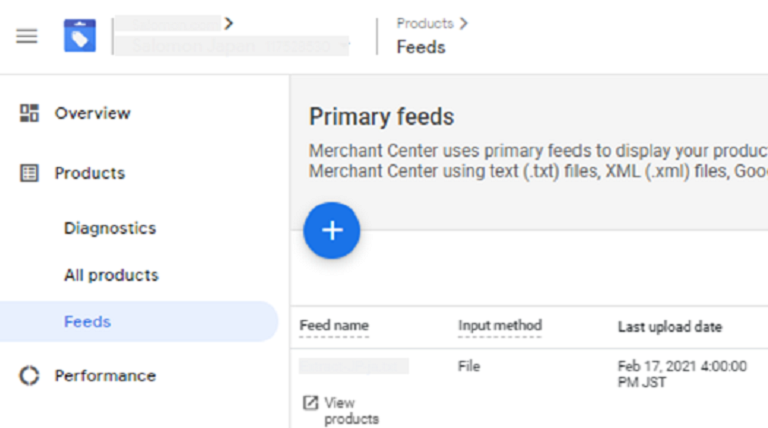This screenshot has height=428, width=768.
Task: Sort by Feed name column header
Action: pyautogui.click(x=334, y=326)
